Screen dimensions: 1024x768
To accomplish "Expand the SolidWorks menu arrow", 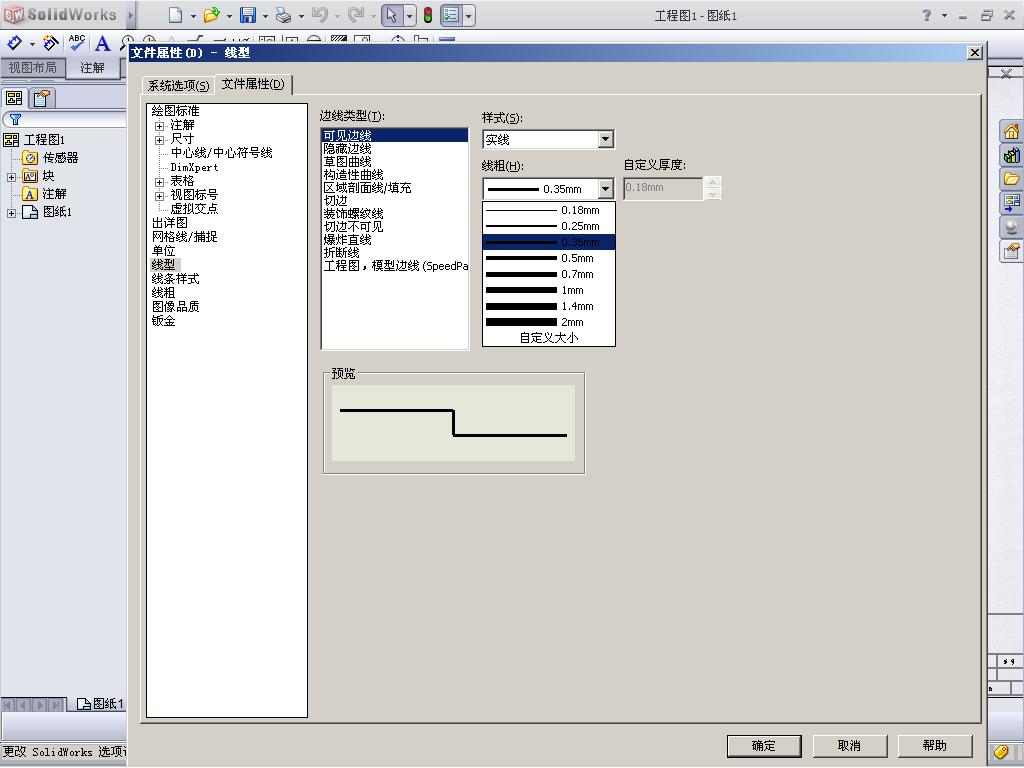I will 131,14.
